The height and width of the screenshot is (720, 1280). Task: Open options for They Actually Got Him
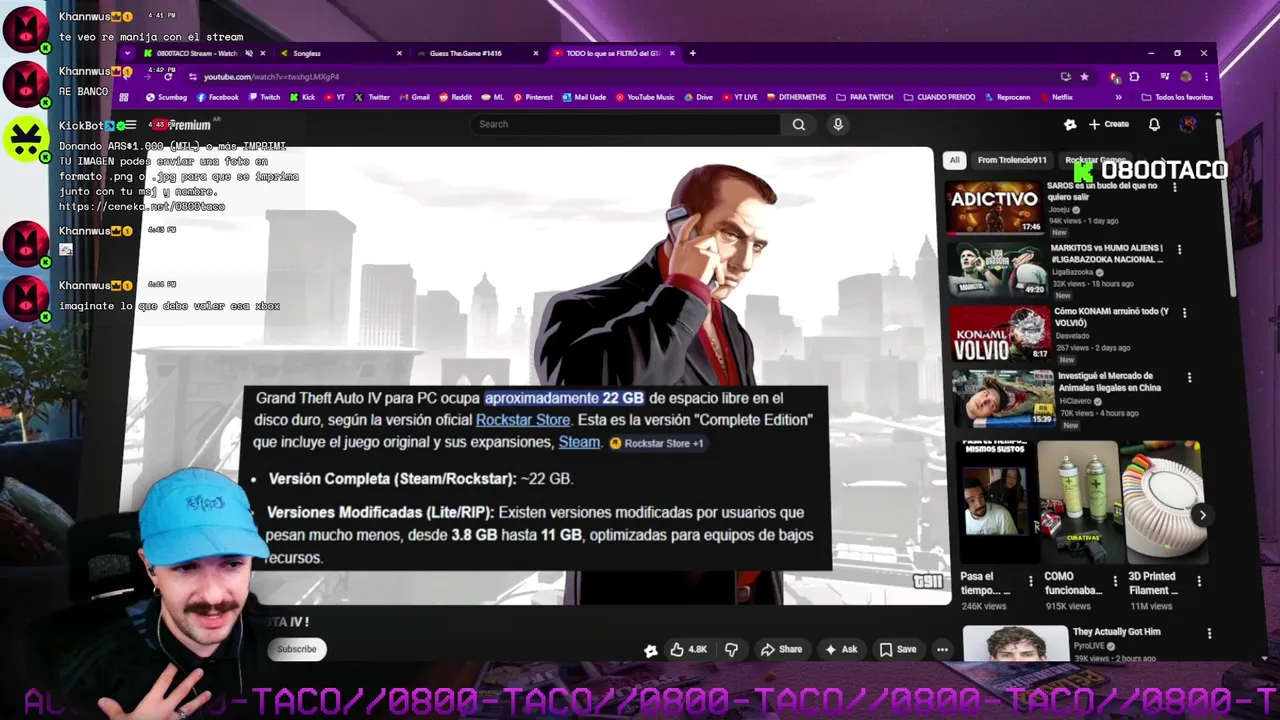[x=1209, y=633]
